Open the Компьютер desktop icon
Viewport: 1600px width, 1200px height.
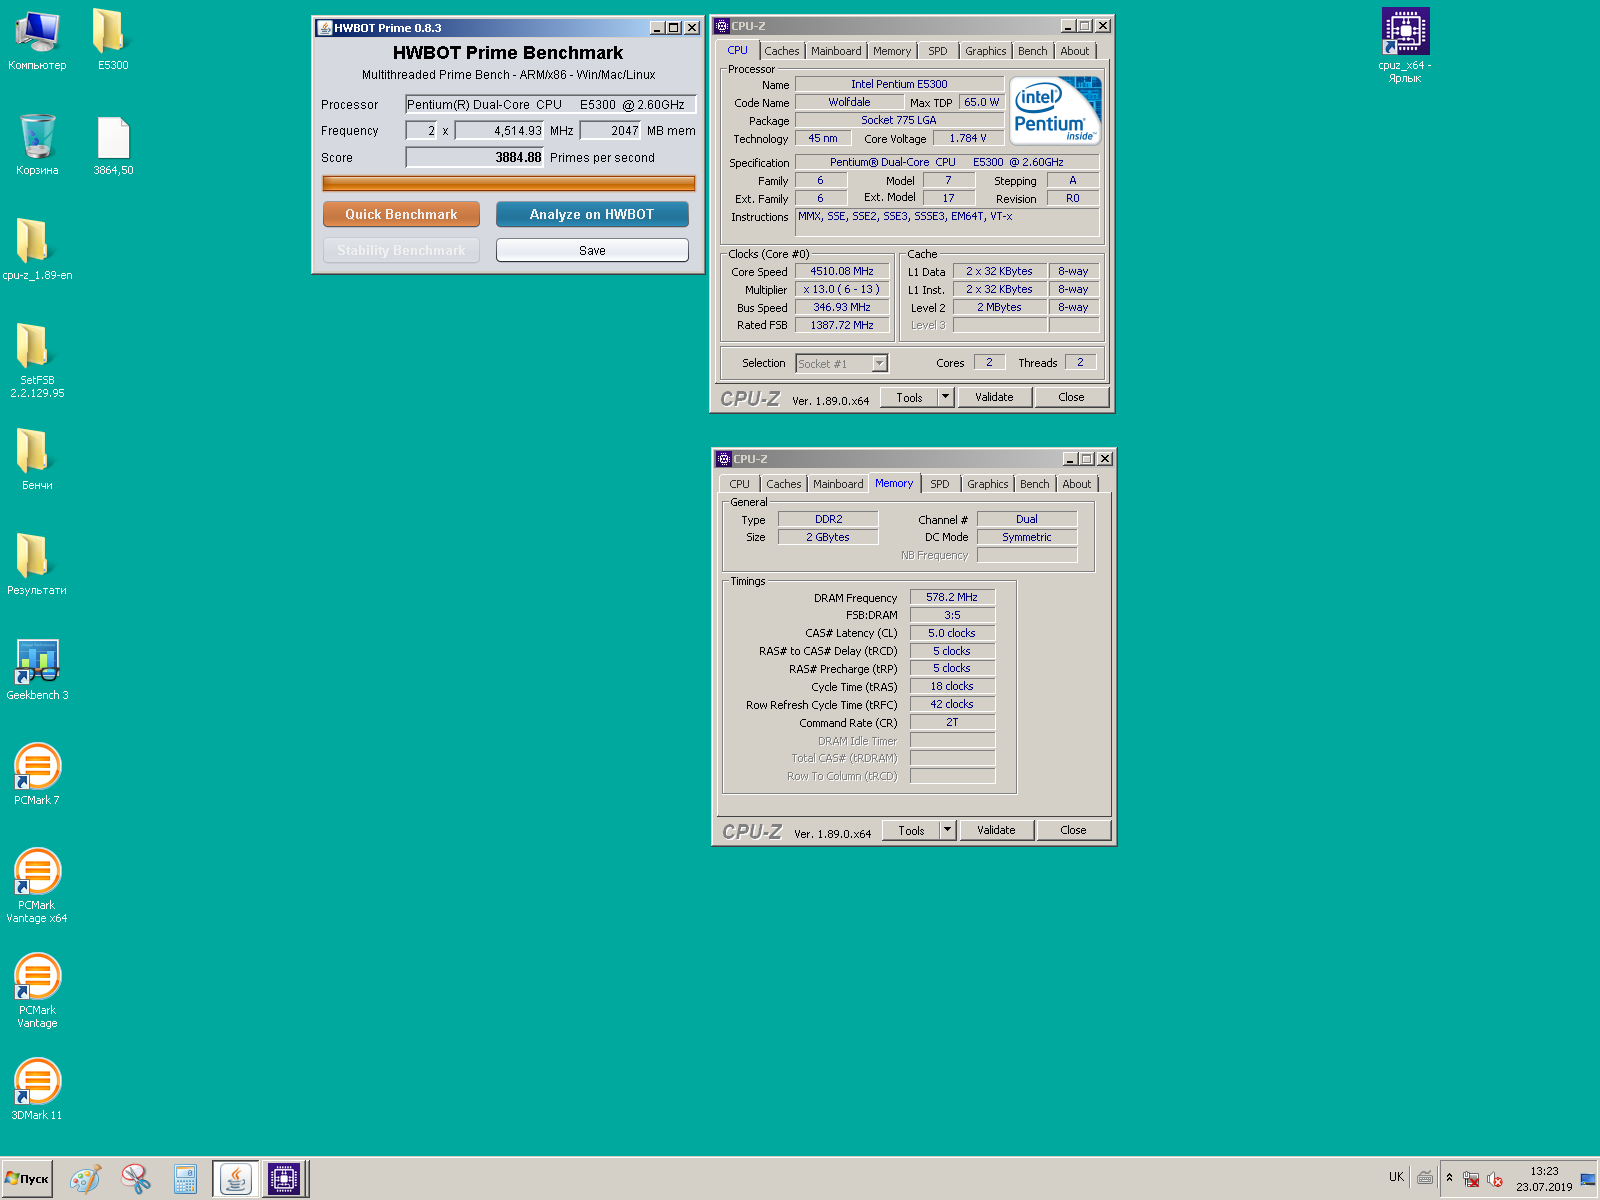tap(37, 40)
